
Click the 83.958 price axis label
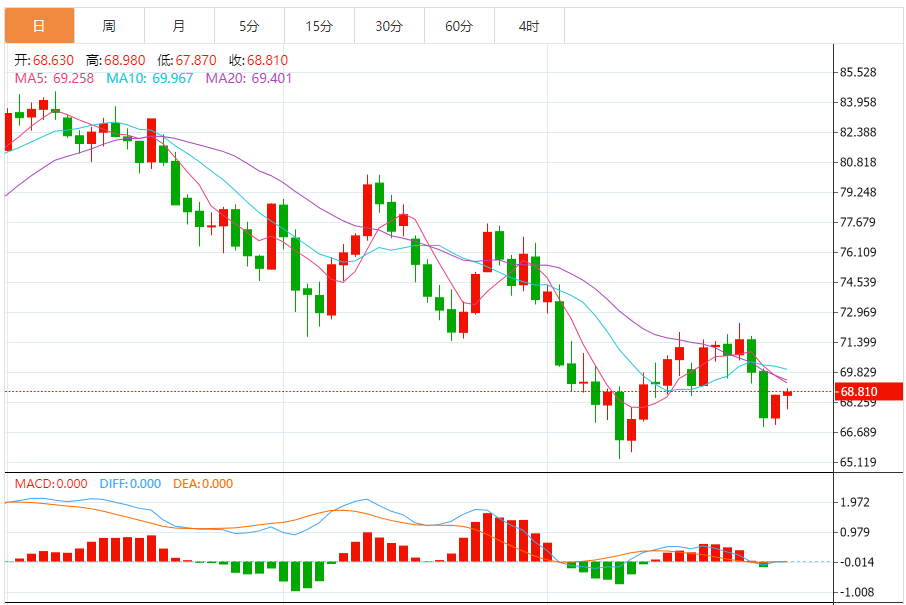click(x=858, y=102)
